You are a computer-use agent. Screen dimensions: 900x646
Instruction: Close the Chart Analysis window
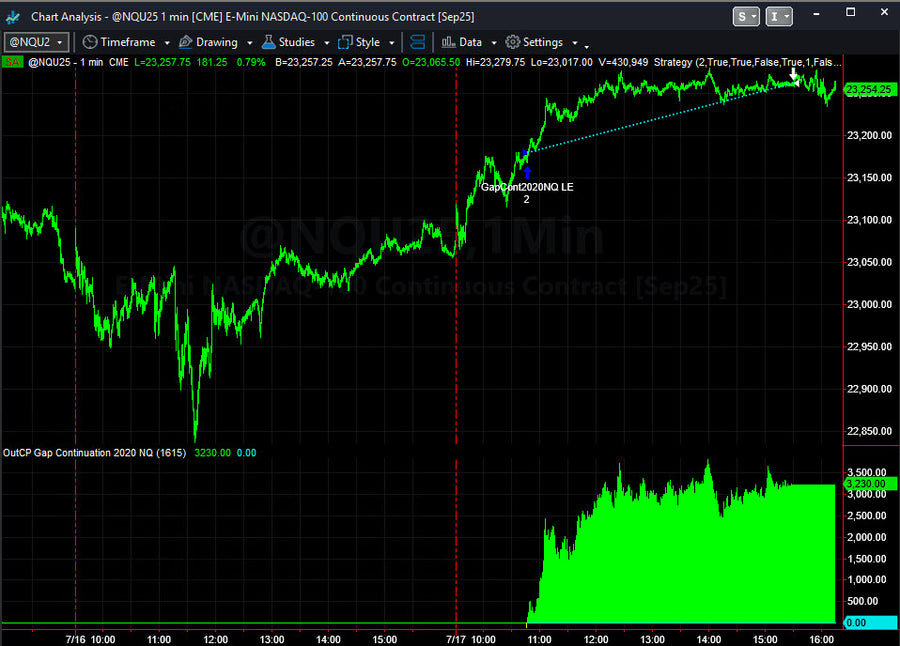[885, 12]
